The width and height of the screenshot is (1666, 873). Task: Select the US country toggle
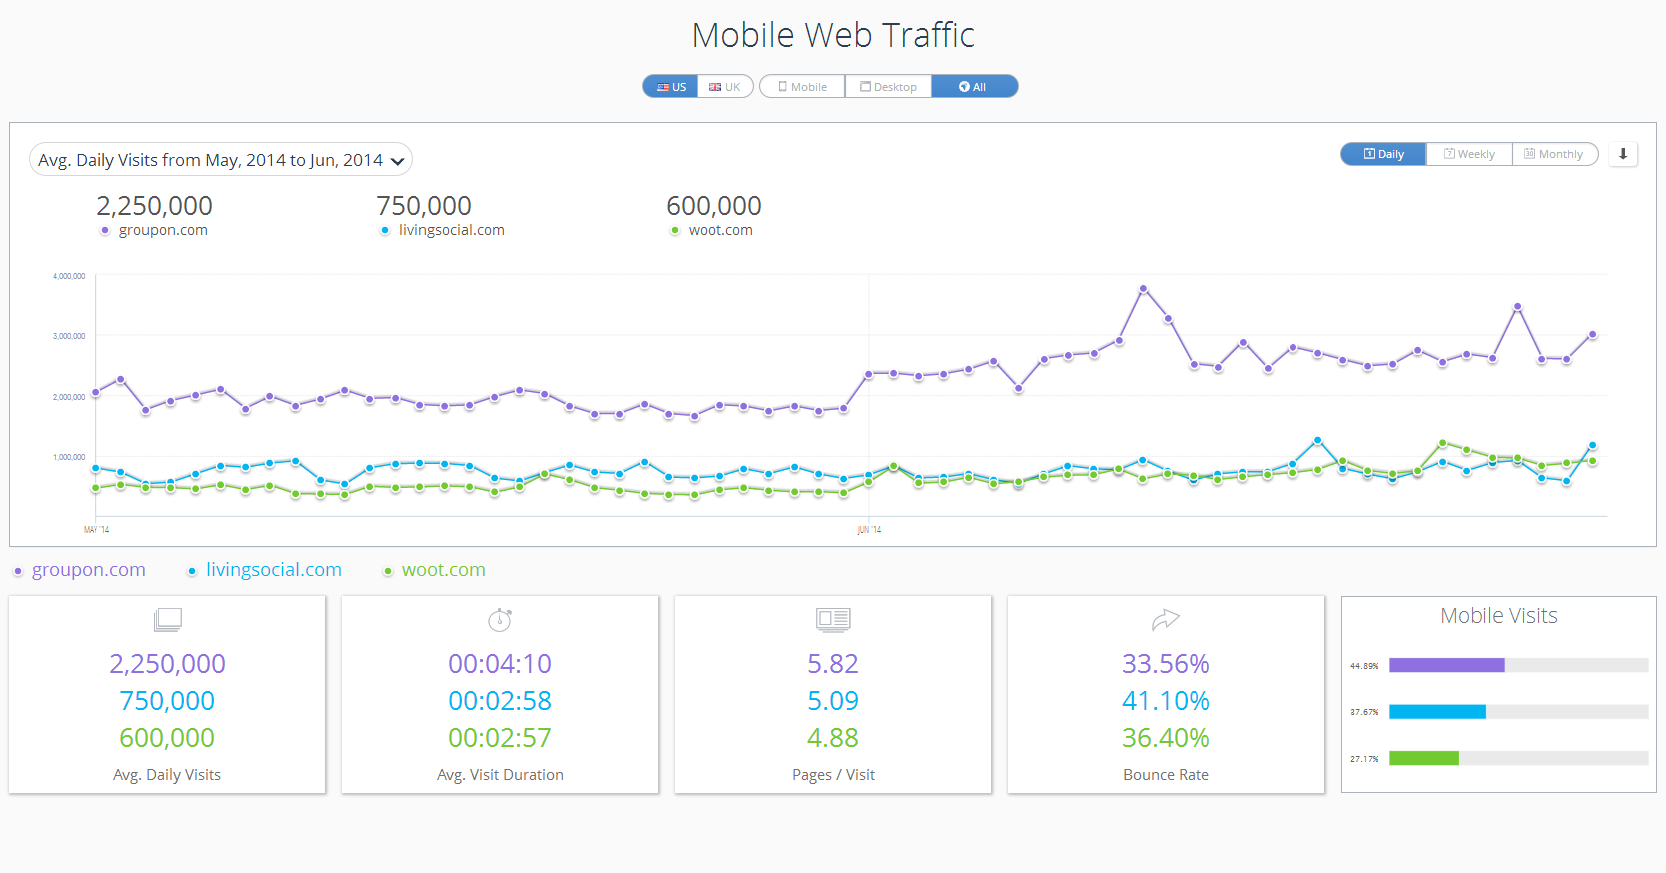(670, 87)
